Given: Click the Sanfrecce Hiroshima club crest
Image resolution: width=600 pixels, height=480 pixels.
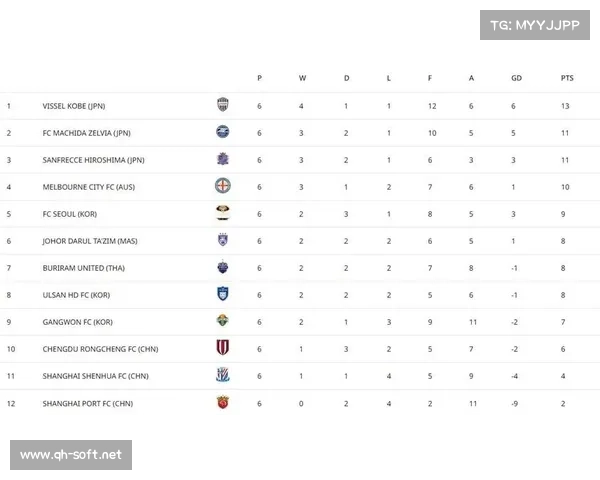Looking at the screenshot, I should tap(223, 159).
